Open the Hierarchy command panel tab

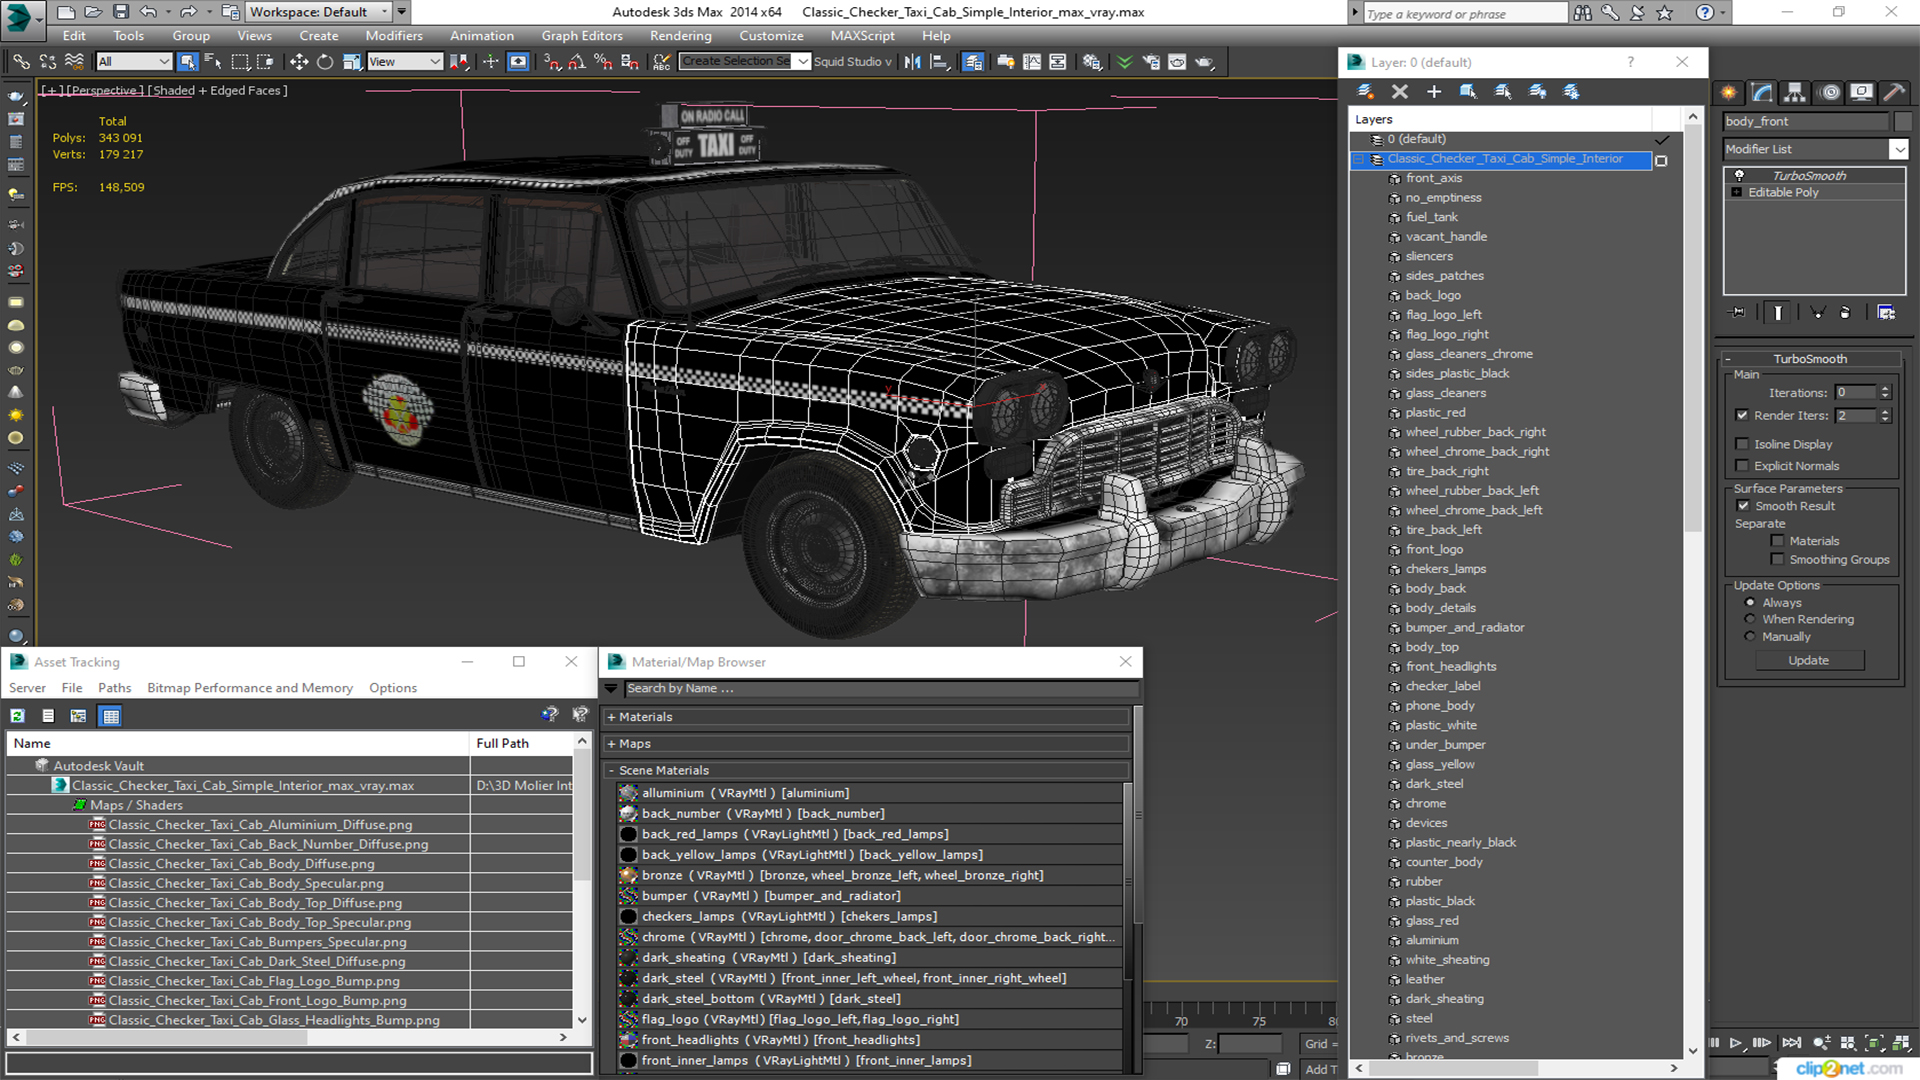(1795, 92)
